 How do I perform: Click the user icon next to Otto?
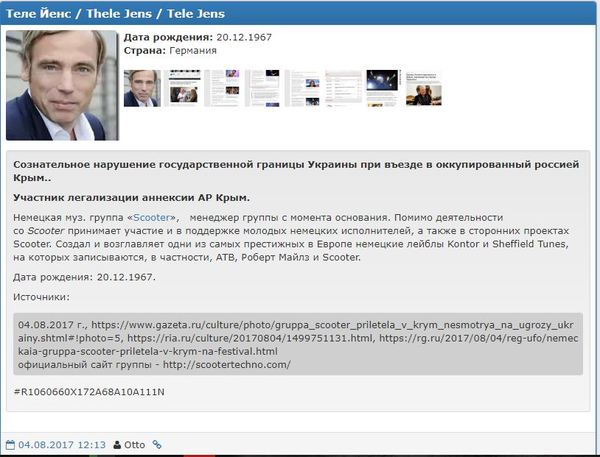(117, 445)
